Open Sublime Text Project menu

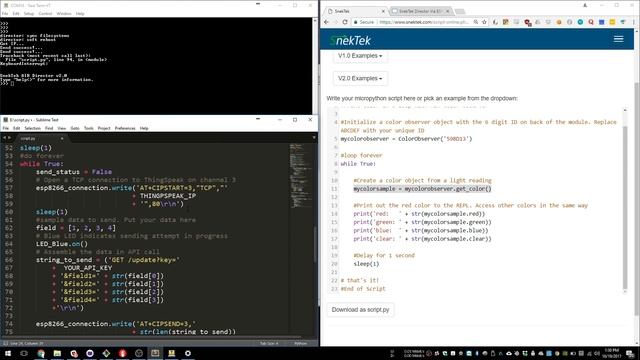point(104,128)
